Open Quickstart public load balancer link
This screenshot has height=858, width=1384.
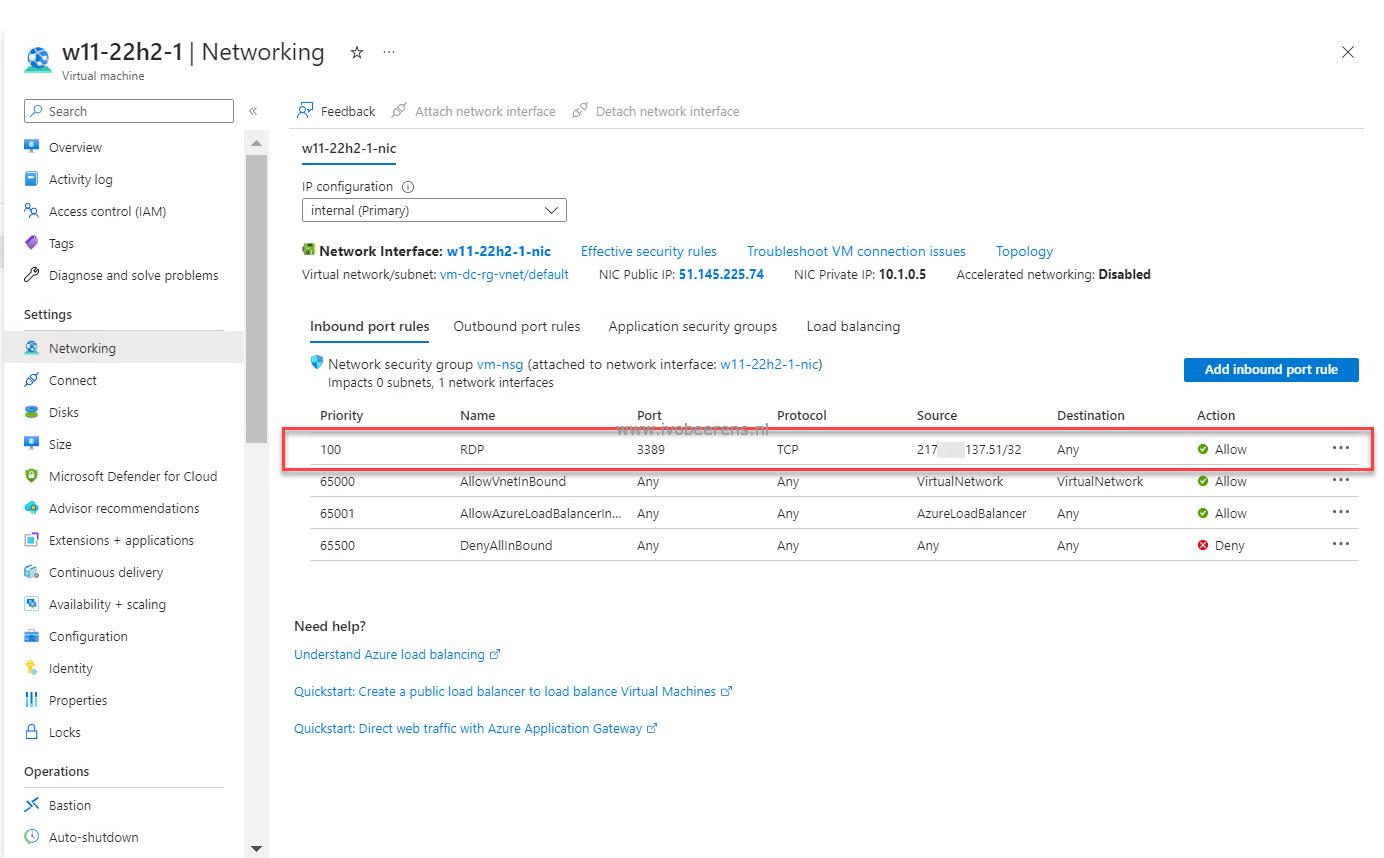click(x=513, y=691)
